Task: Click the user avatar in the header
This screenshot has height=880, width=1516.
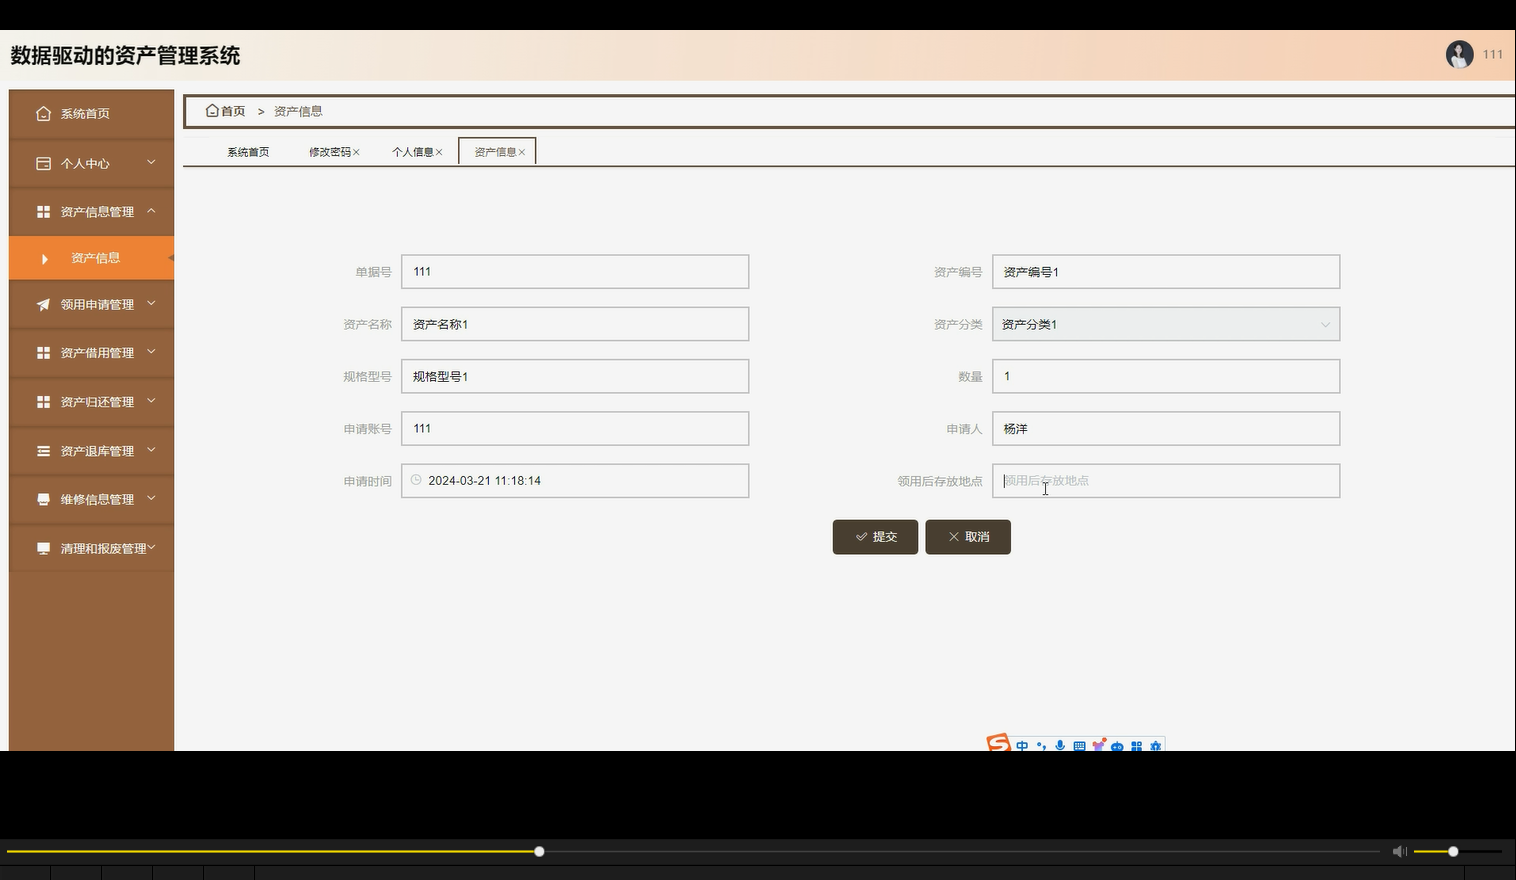Action: [x=1459, y=54]
